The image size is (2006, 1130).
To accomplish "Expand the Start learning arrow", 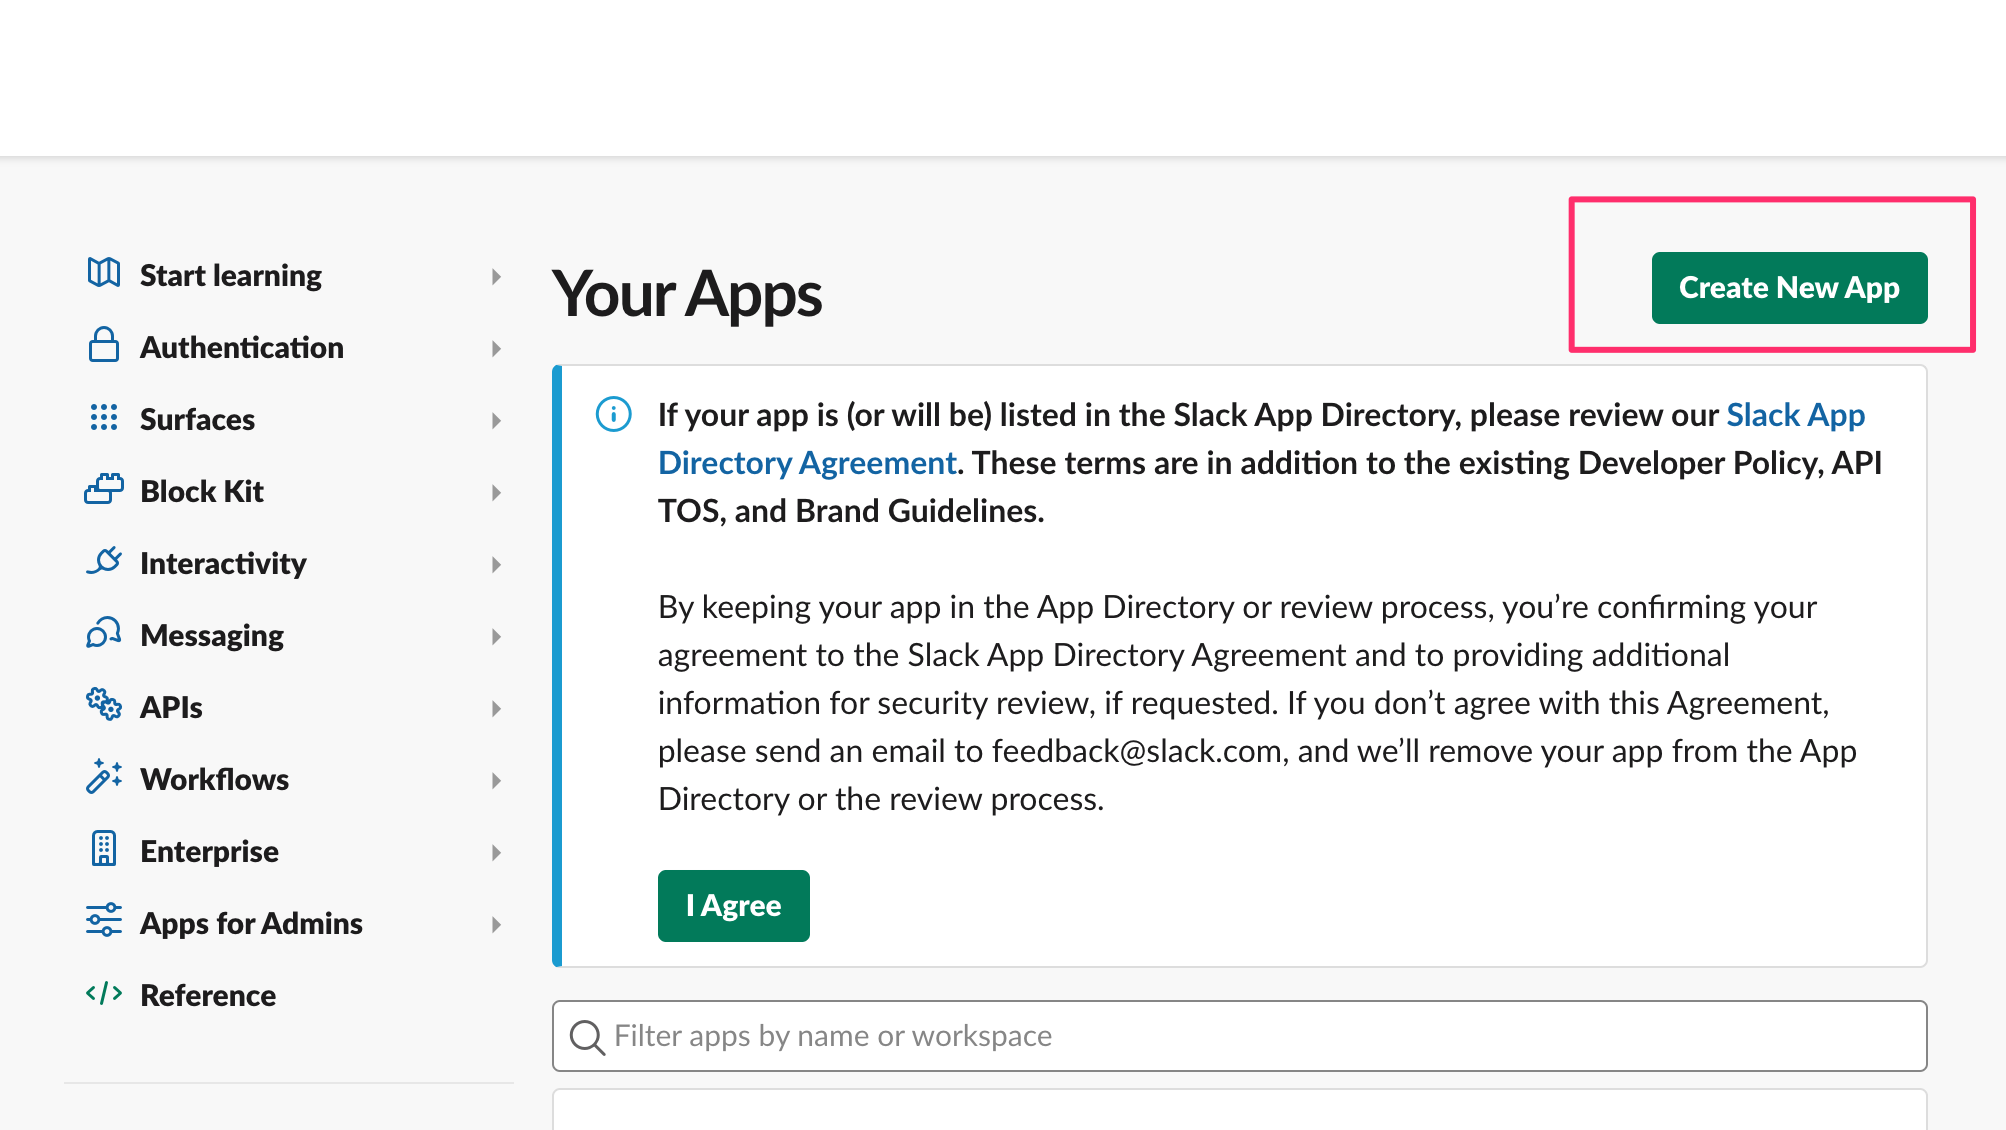I will (x=496, y=277).
